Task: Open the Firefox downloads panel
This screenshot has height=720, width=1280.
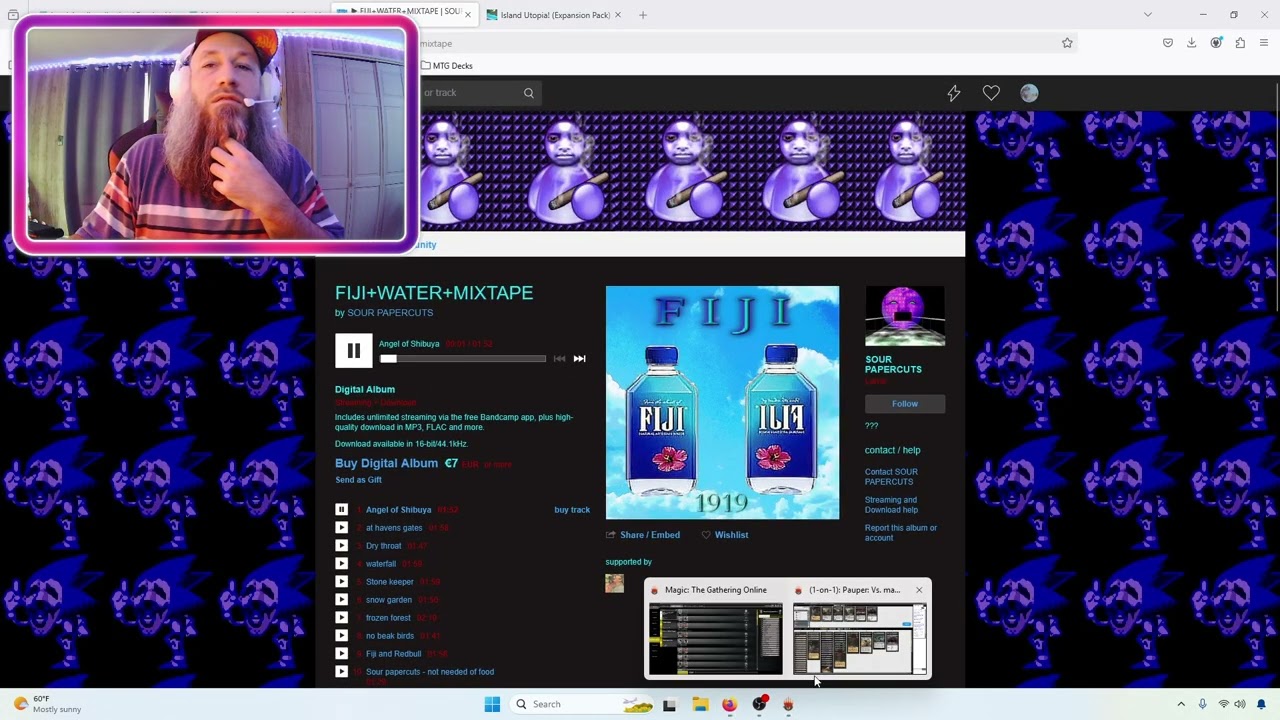Action: [1192, 43]
